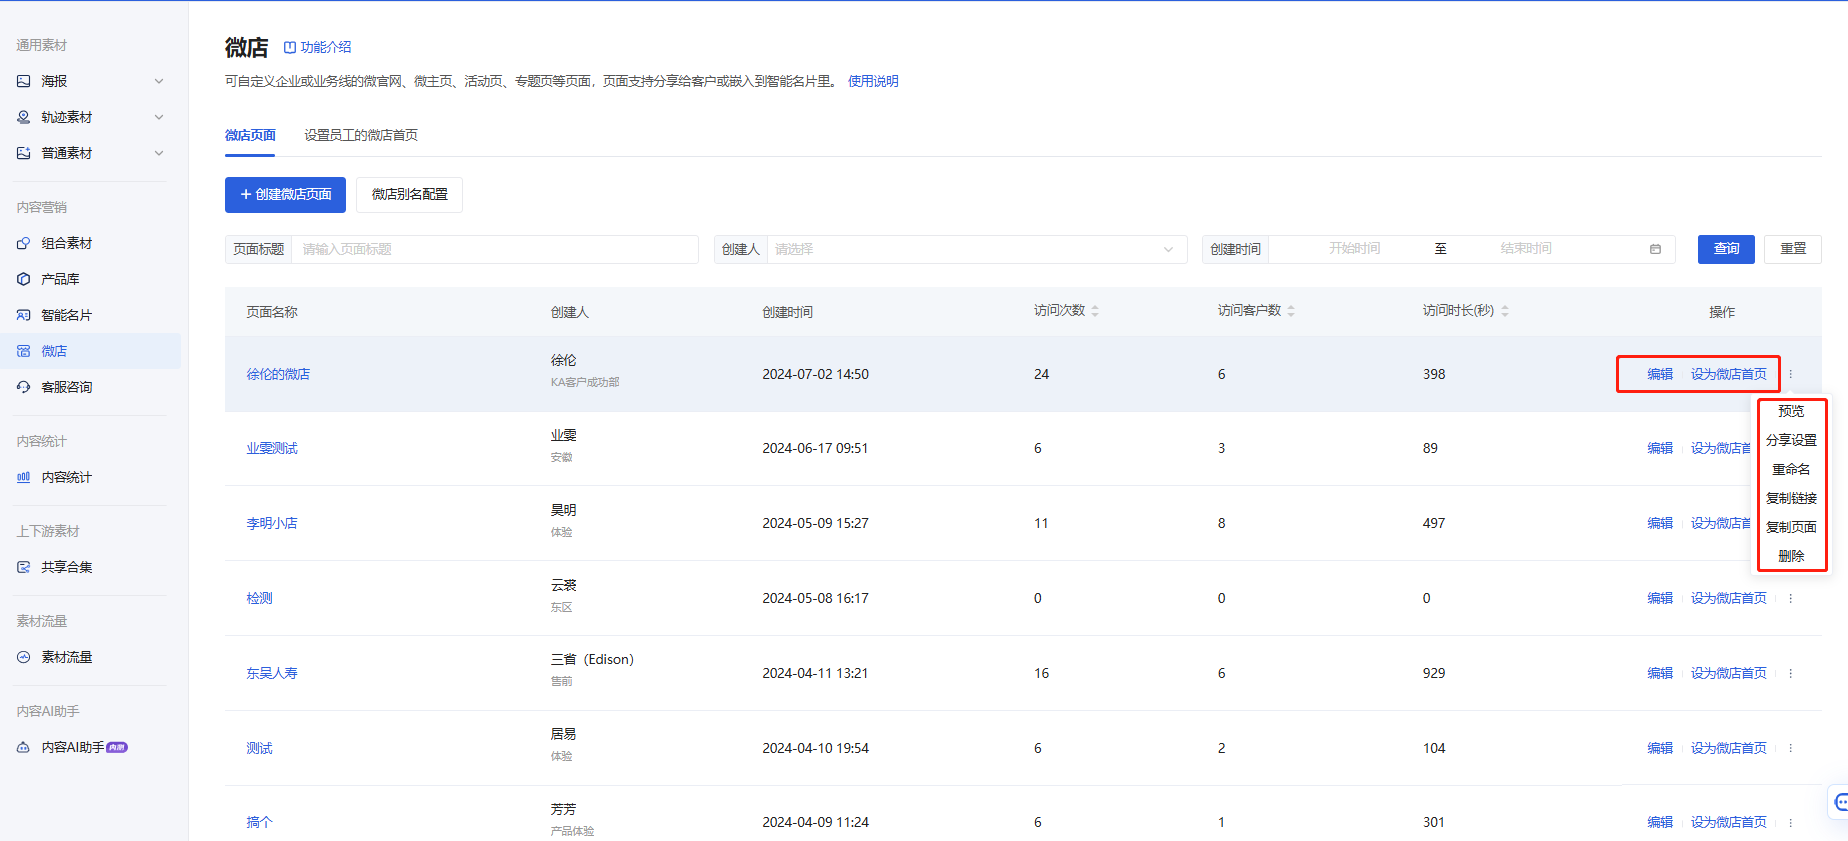Expand the 海报 sidebar chevron
The height and width of the screenshot is (841, 1848).
[x=159, y=81]
